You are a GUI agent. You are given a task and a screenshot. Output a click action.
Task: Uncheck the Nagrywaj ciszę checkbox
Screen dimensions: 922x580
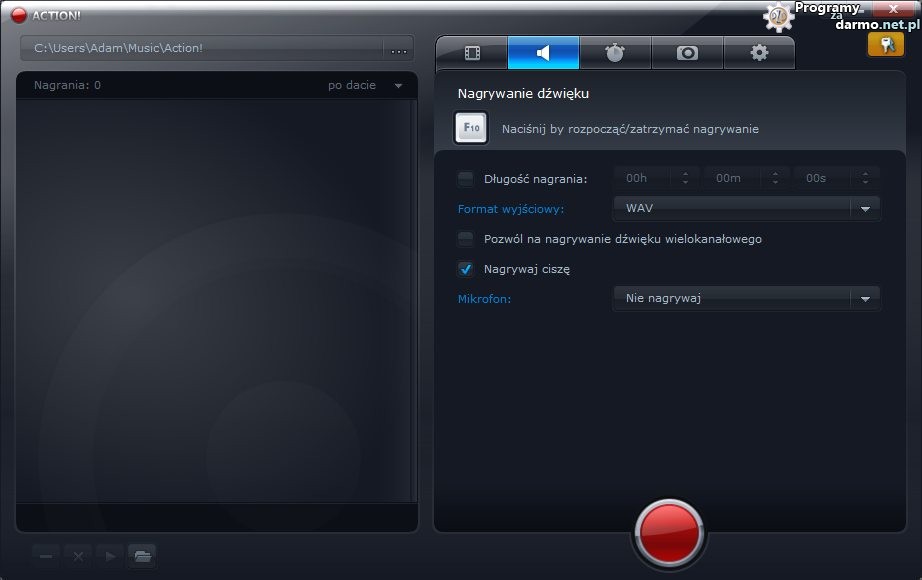(x=466, y=269)
